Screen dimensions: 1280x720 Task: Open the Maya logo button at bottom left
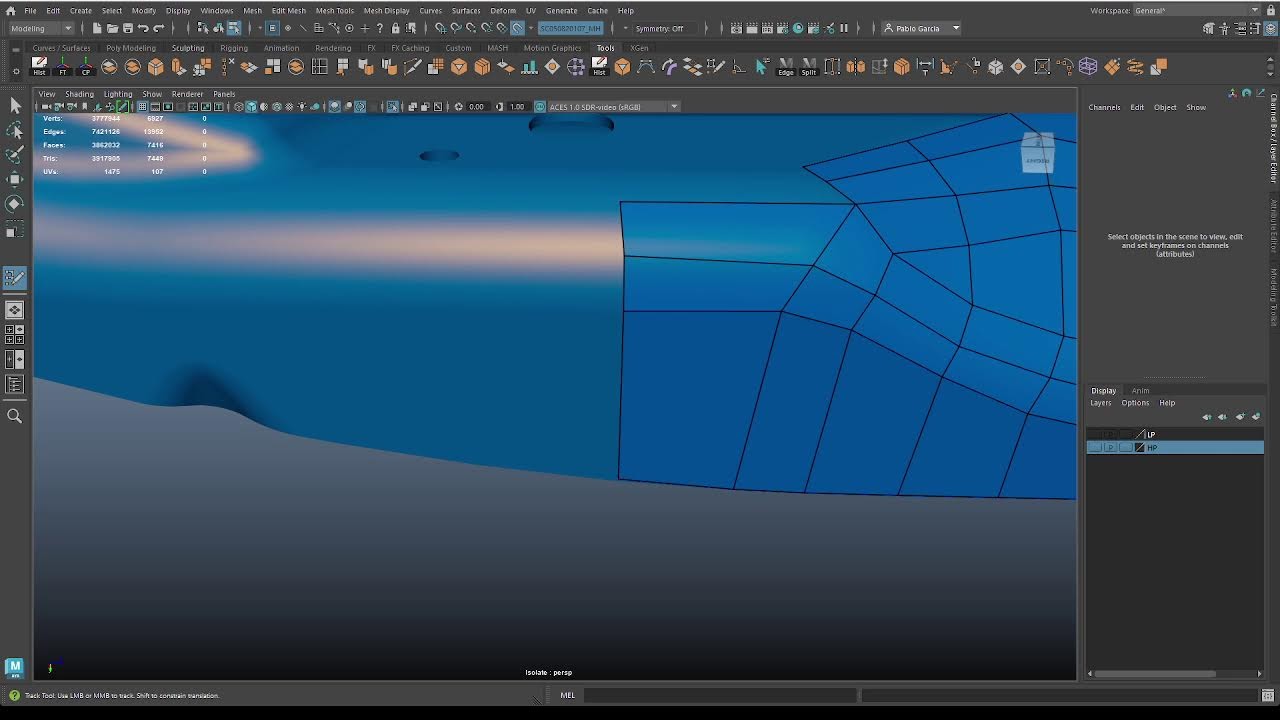tap(14, 667)
